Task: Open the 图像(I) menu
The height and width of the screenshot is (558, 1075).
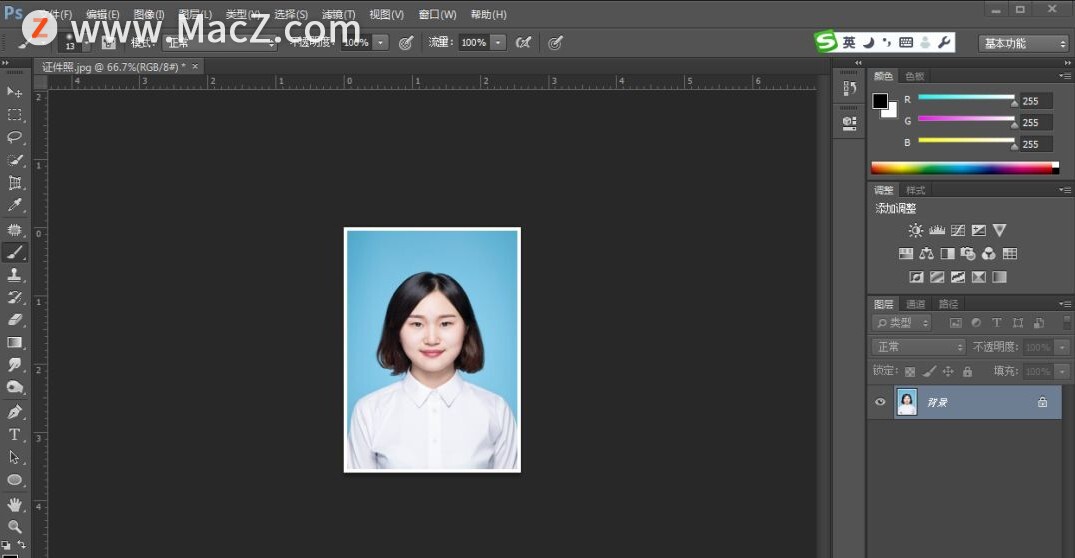Action: click(149, 14)
